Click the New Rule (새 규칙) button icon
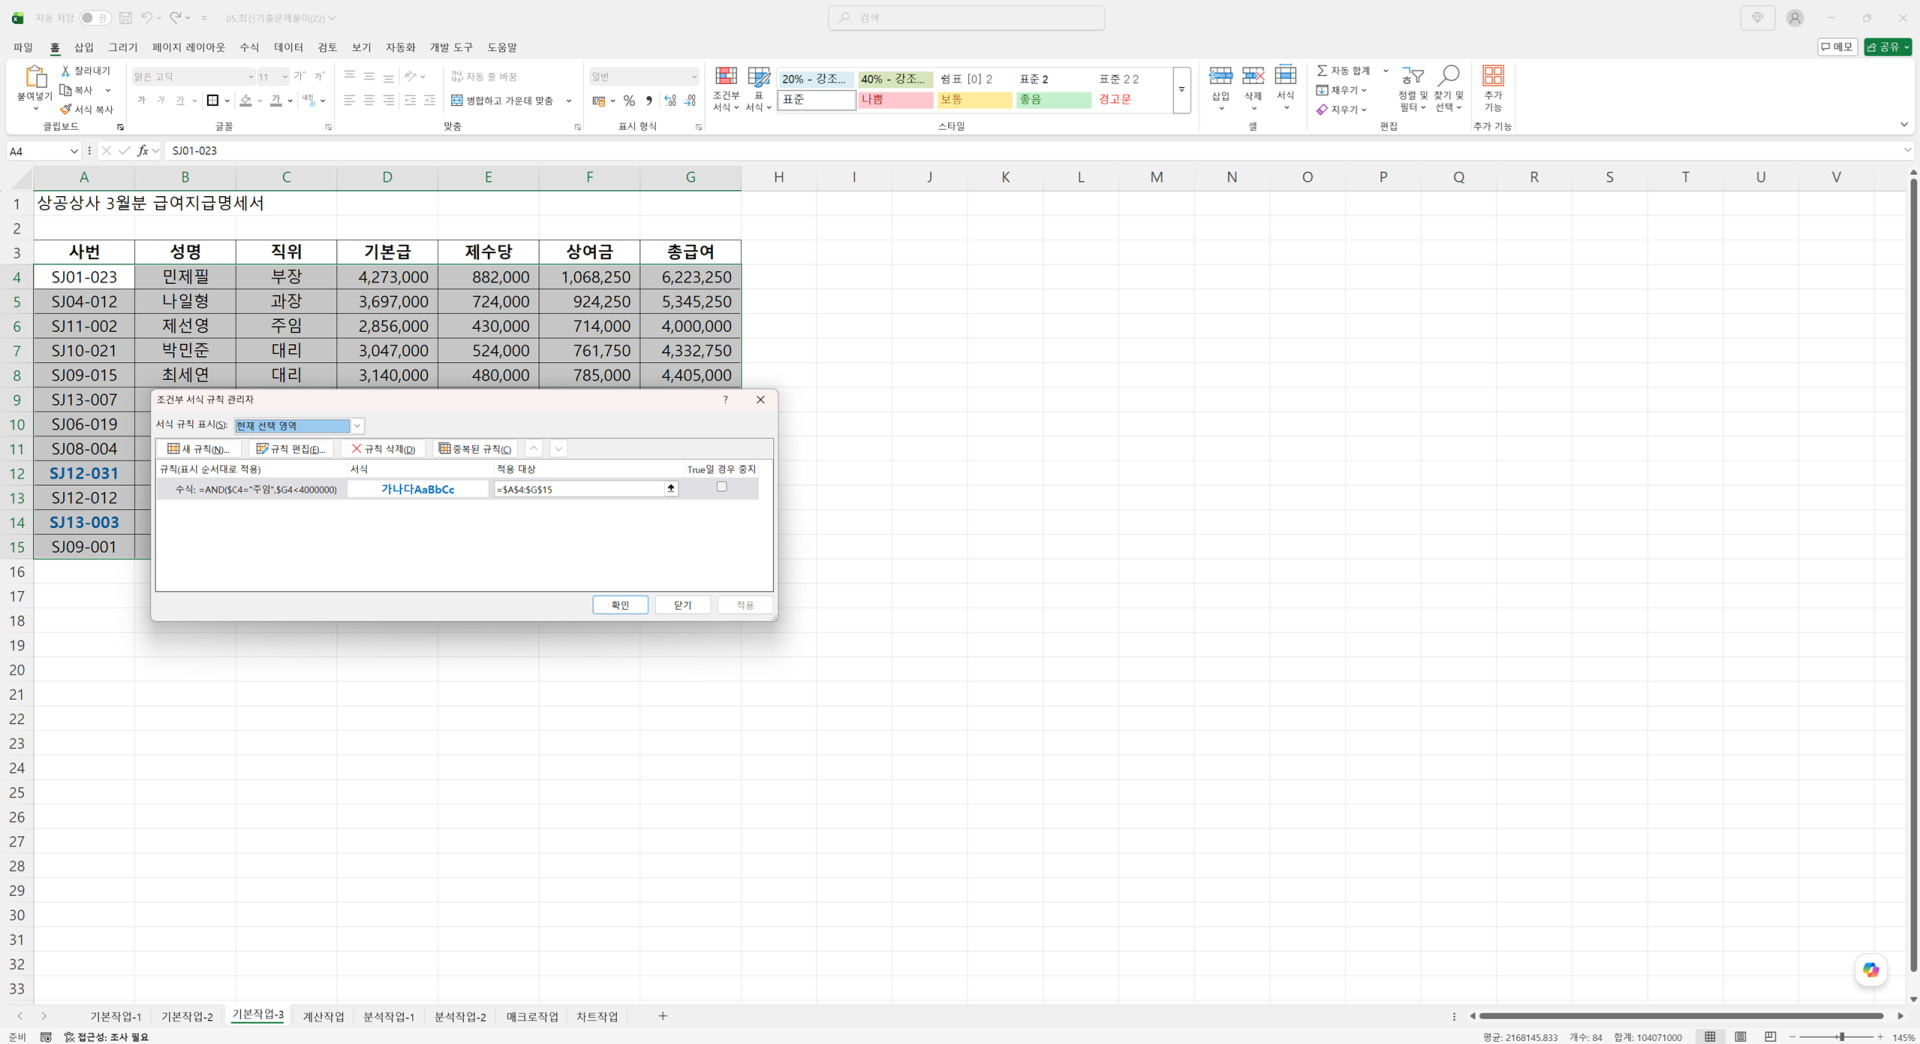The width and height of the screenshot is (1920, 1044). pyautogui.click(x=174, y=449)
